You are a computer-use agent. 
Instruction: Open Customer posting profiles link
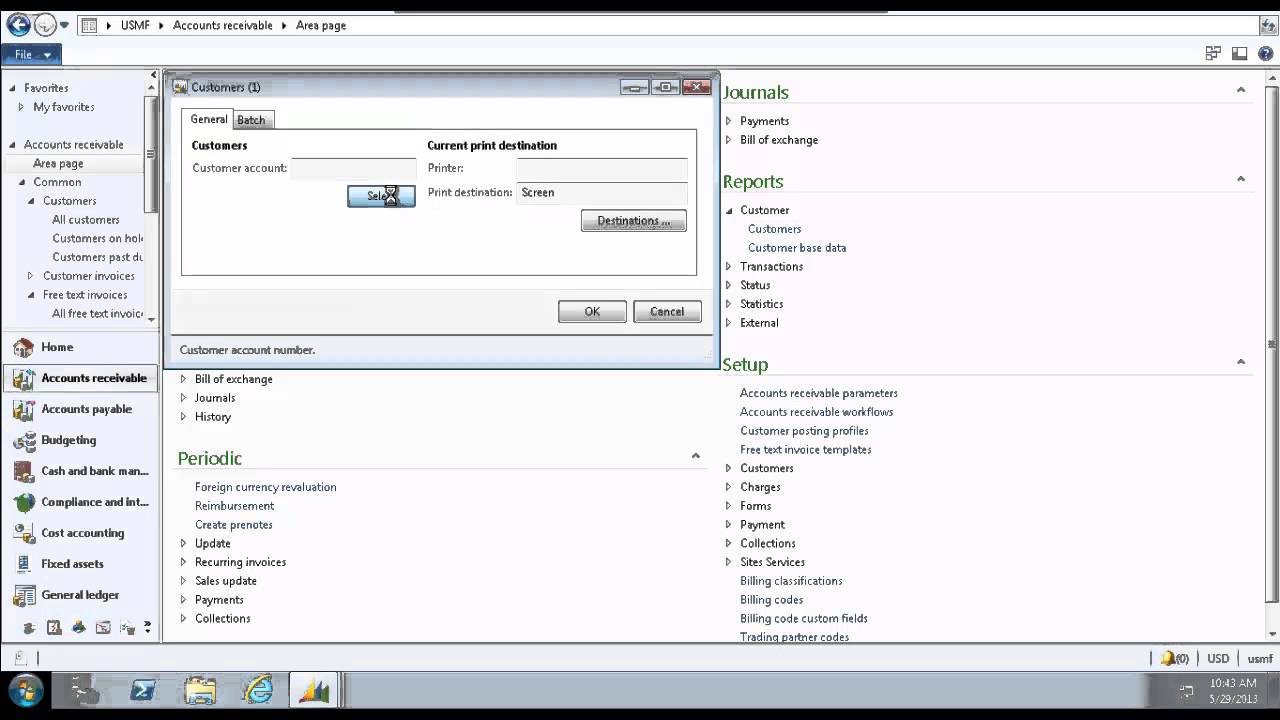804,431
